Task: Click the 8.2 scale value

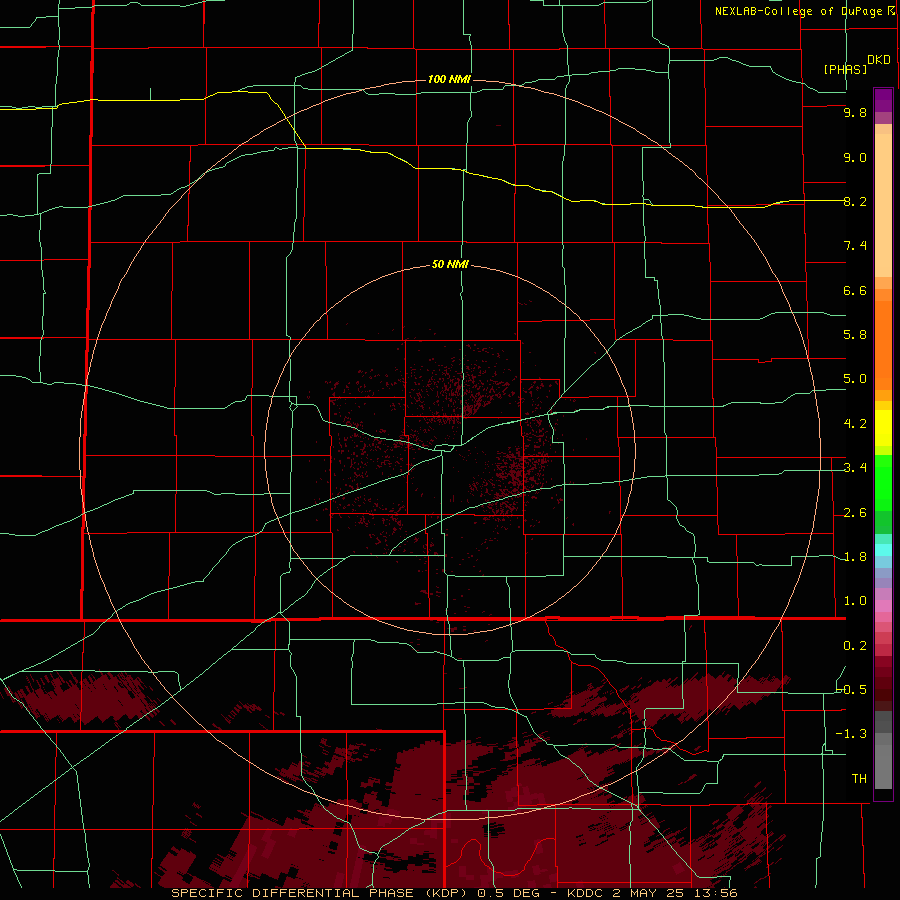Action: 855,201
